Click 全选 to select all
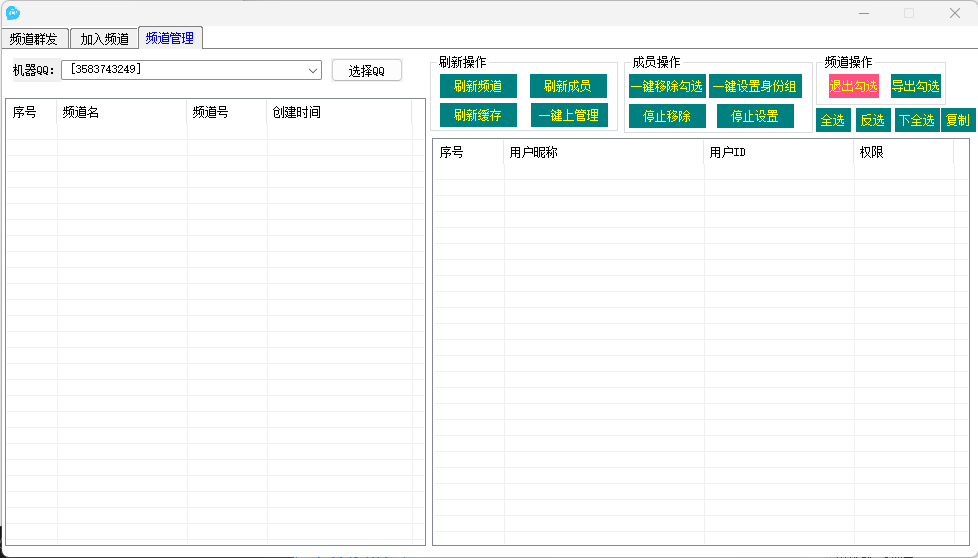This screenshot has height=558, width=978. coord(832,120)
